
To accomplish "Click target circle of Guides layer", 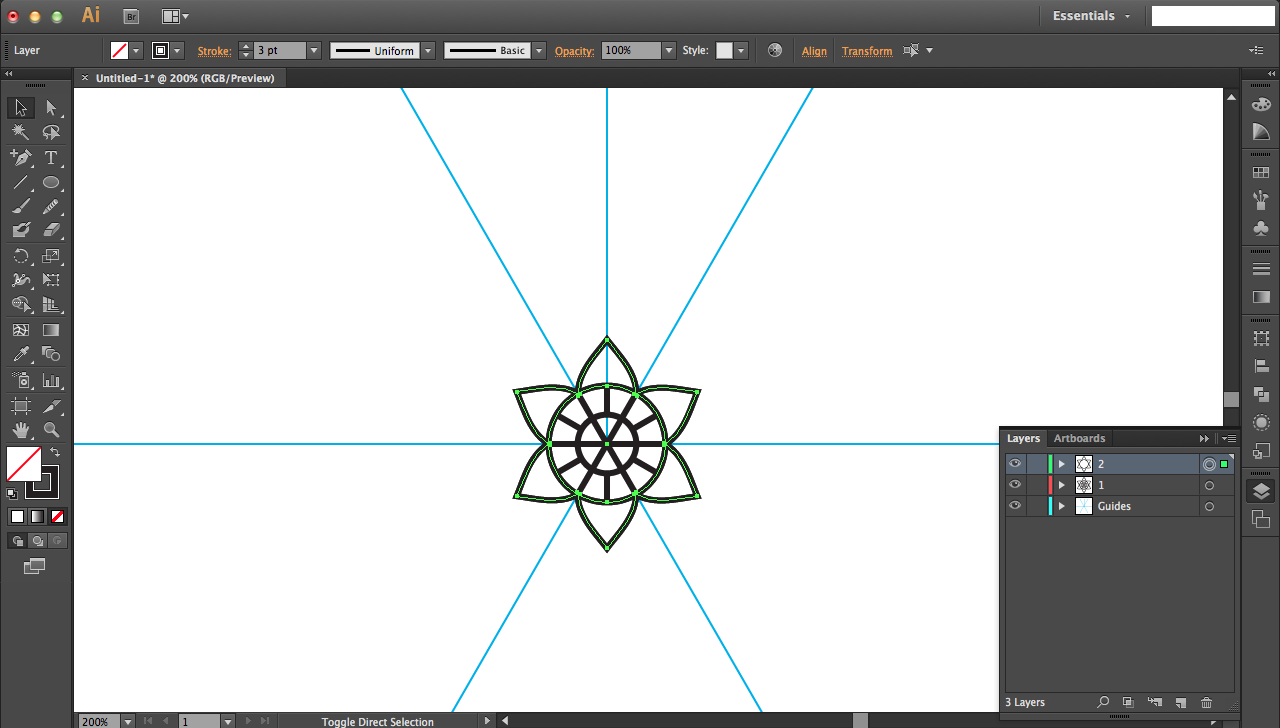I will tap(1209, 507).
